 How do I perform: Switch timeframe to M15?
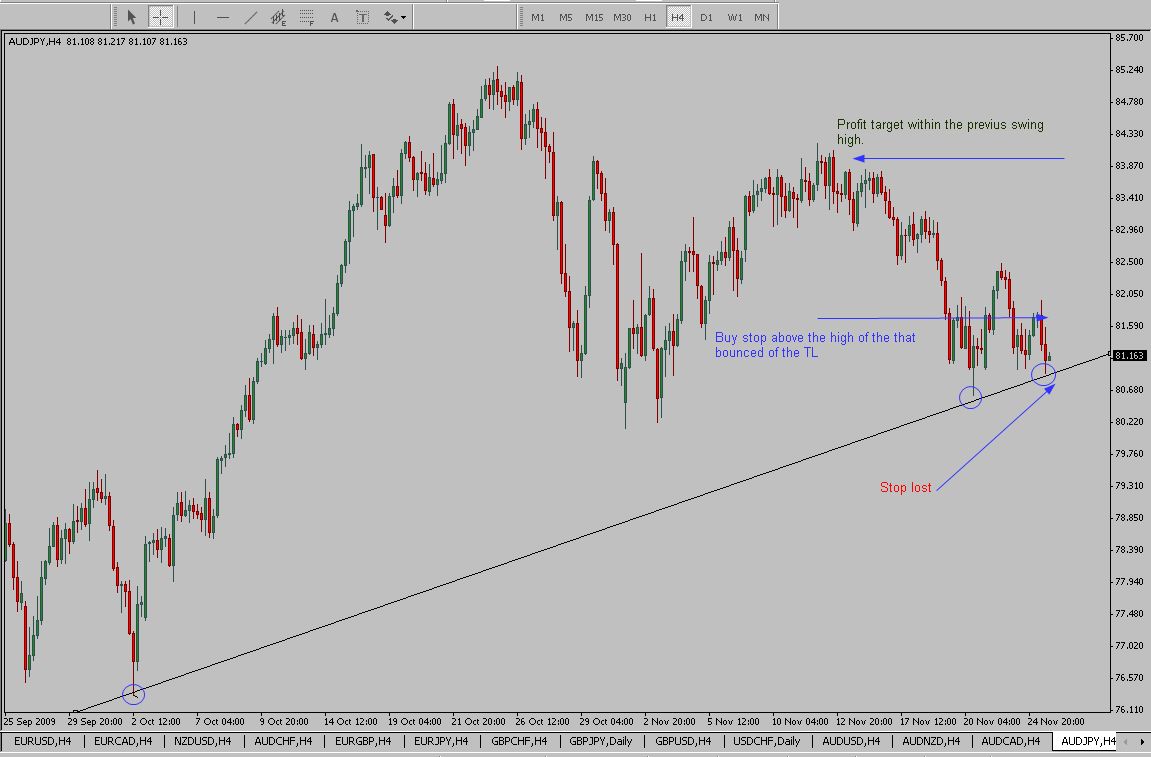tap(594, 17)
